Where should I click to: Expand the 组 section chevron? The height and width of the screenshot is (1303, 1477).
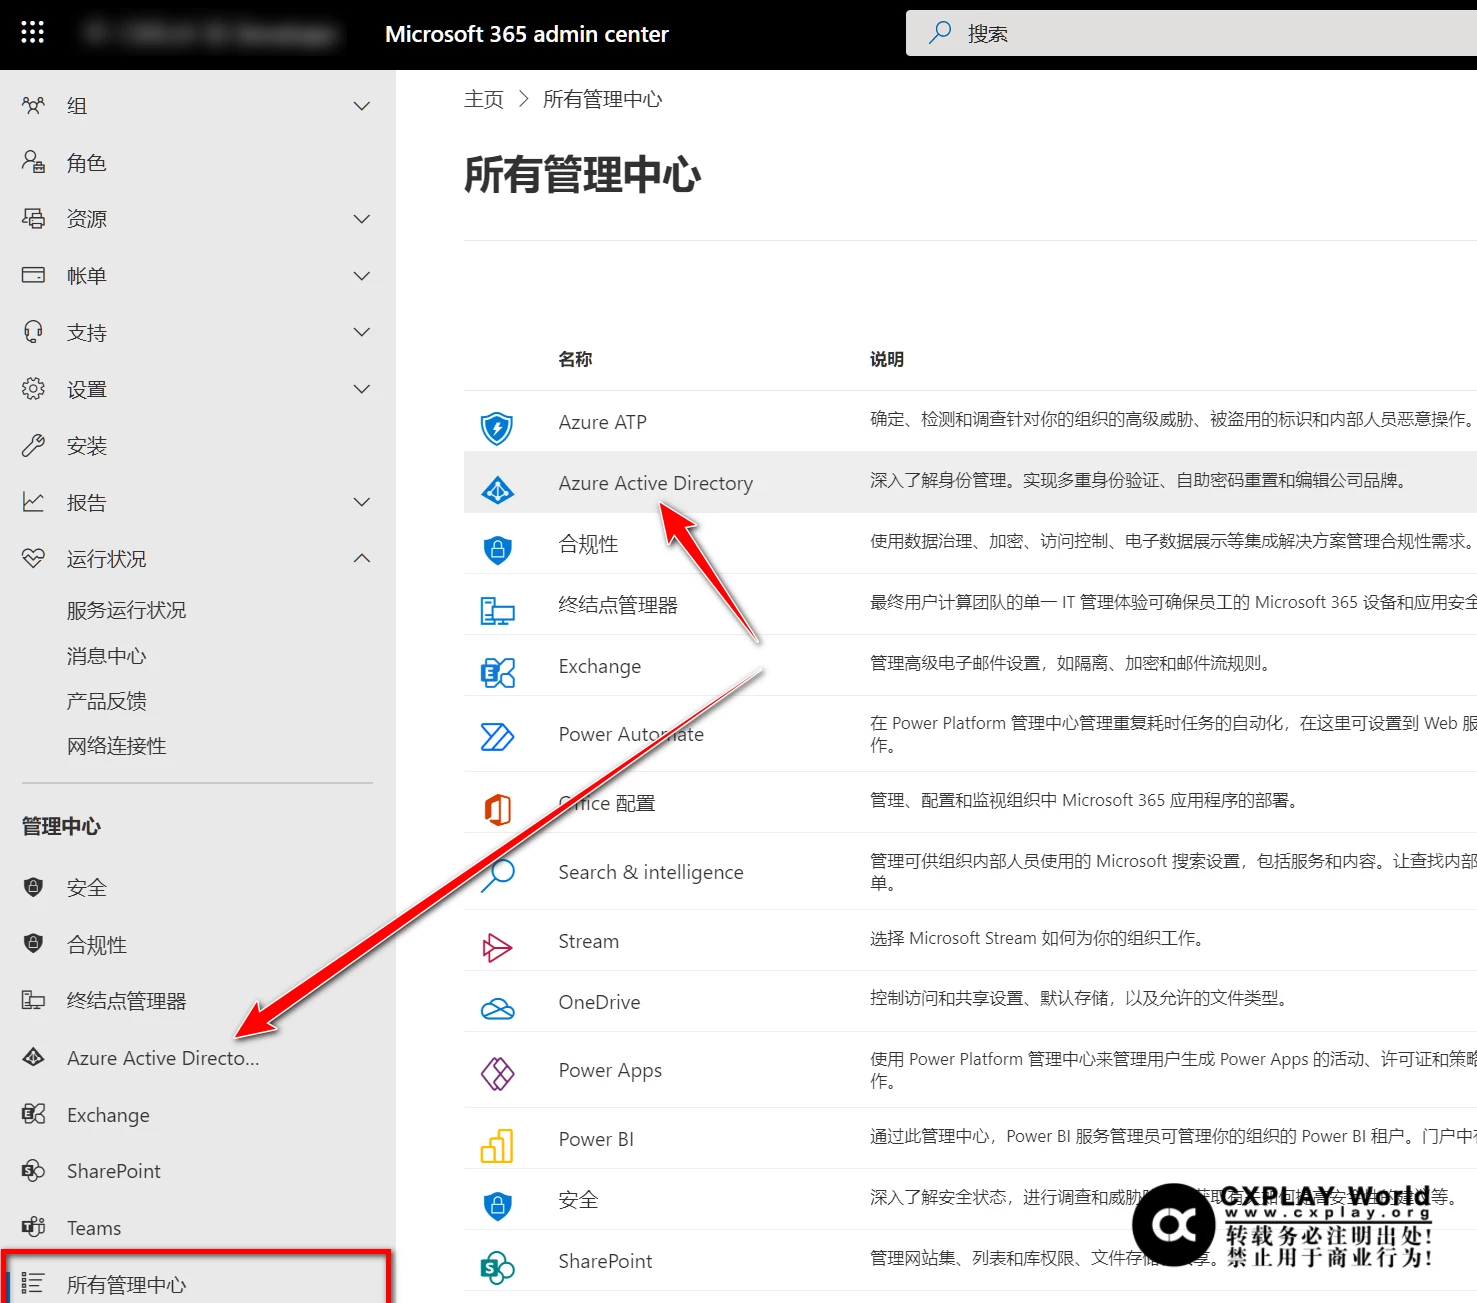[x=362, y=105]
